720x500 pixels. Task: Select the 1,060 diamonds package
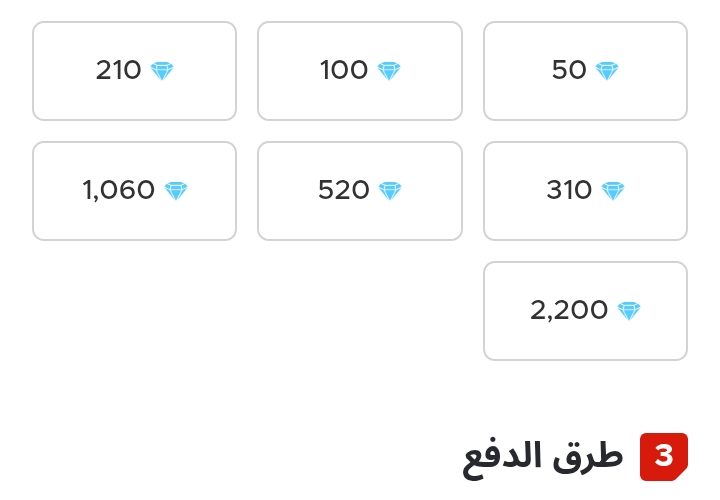pos(135,191)
